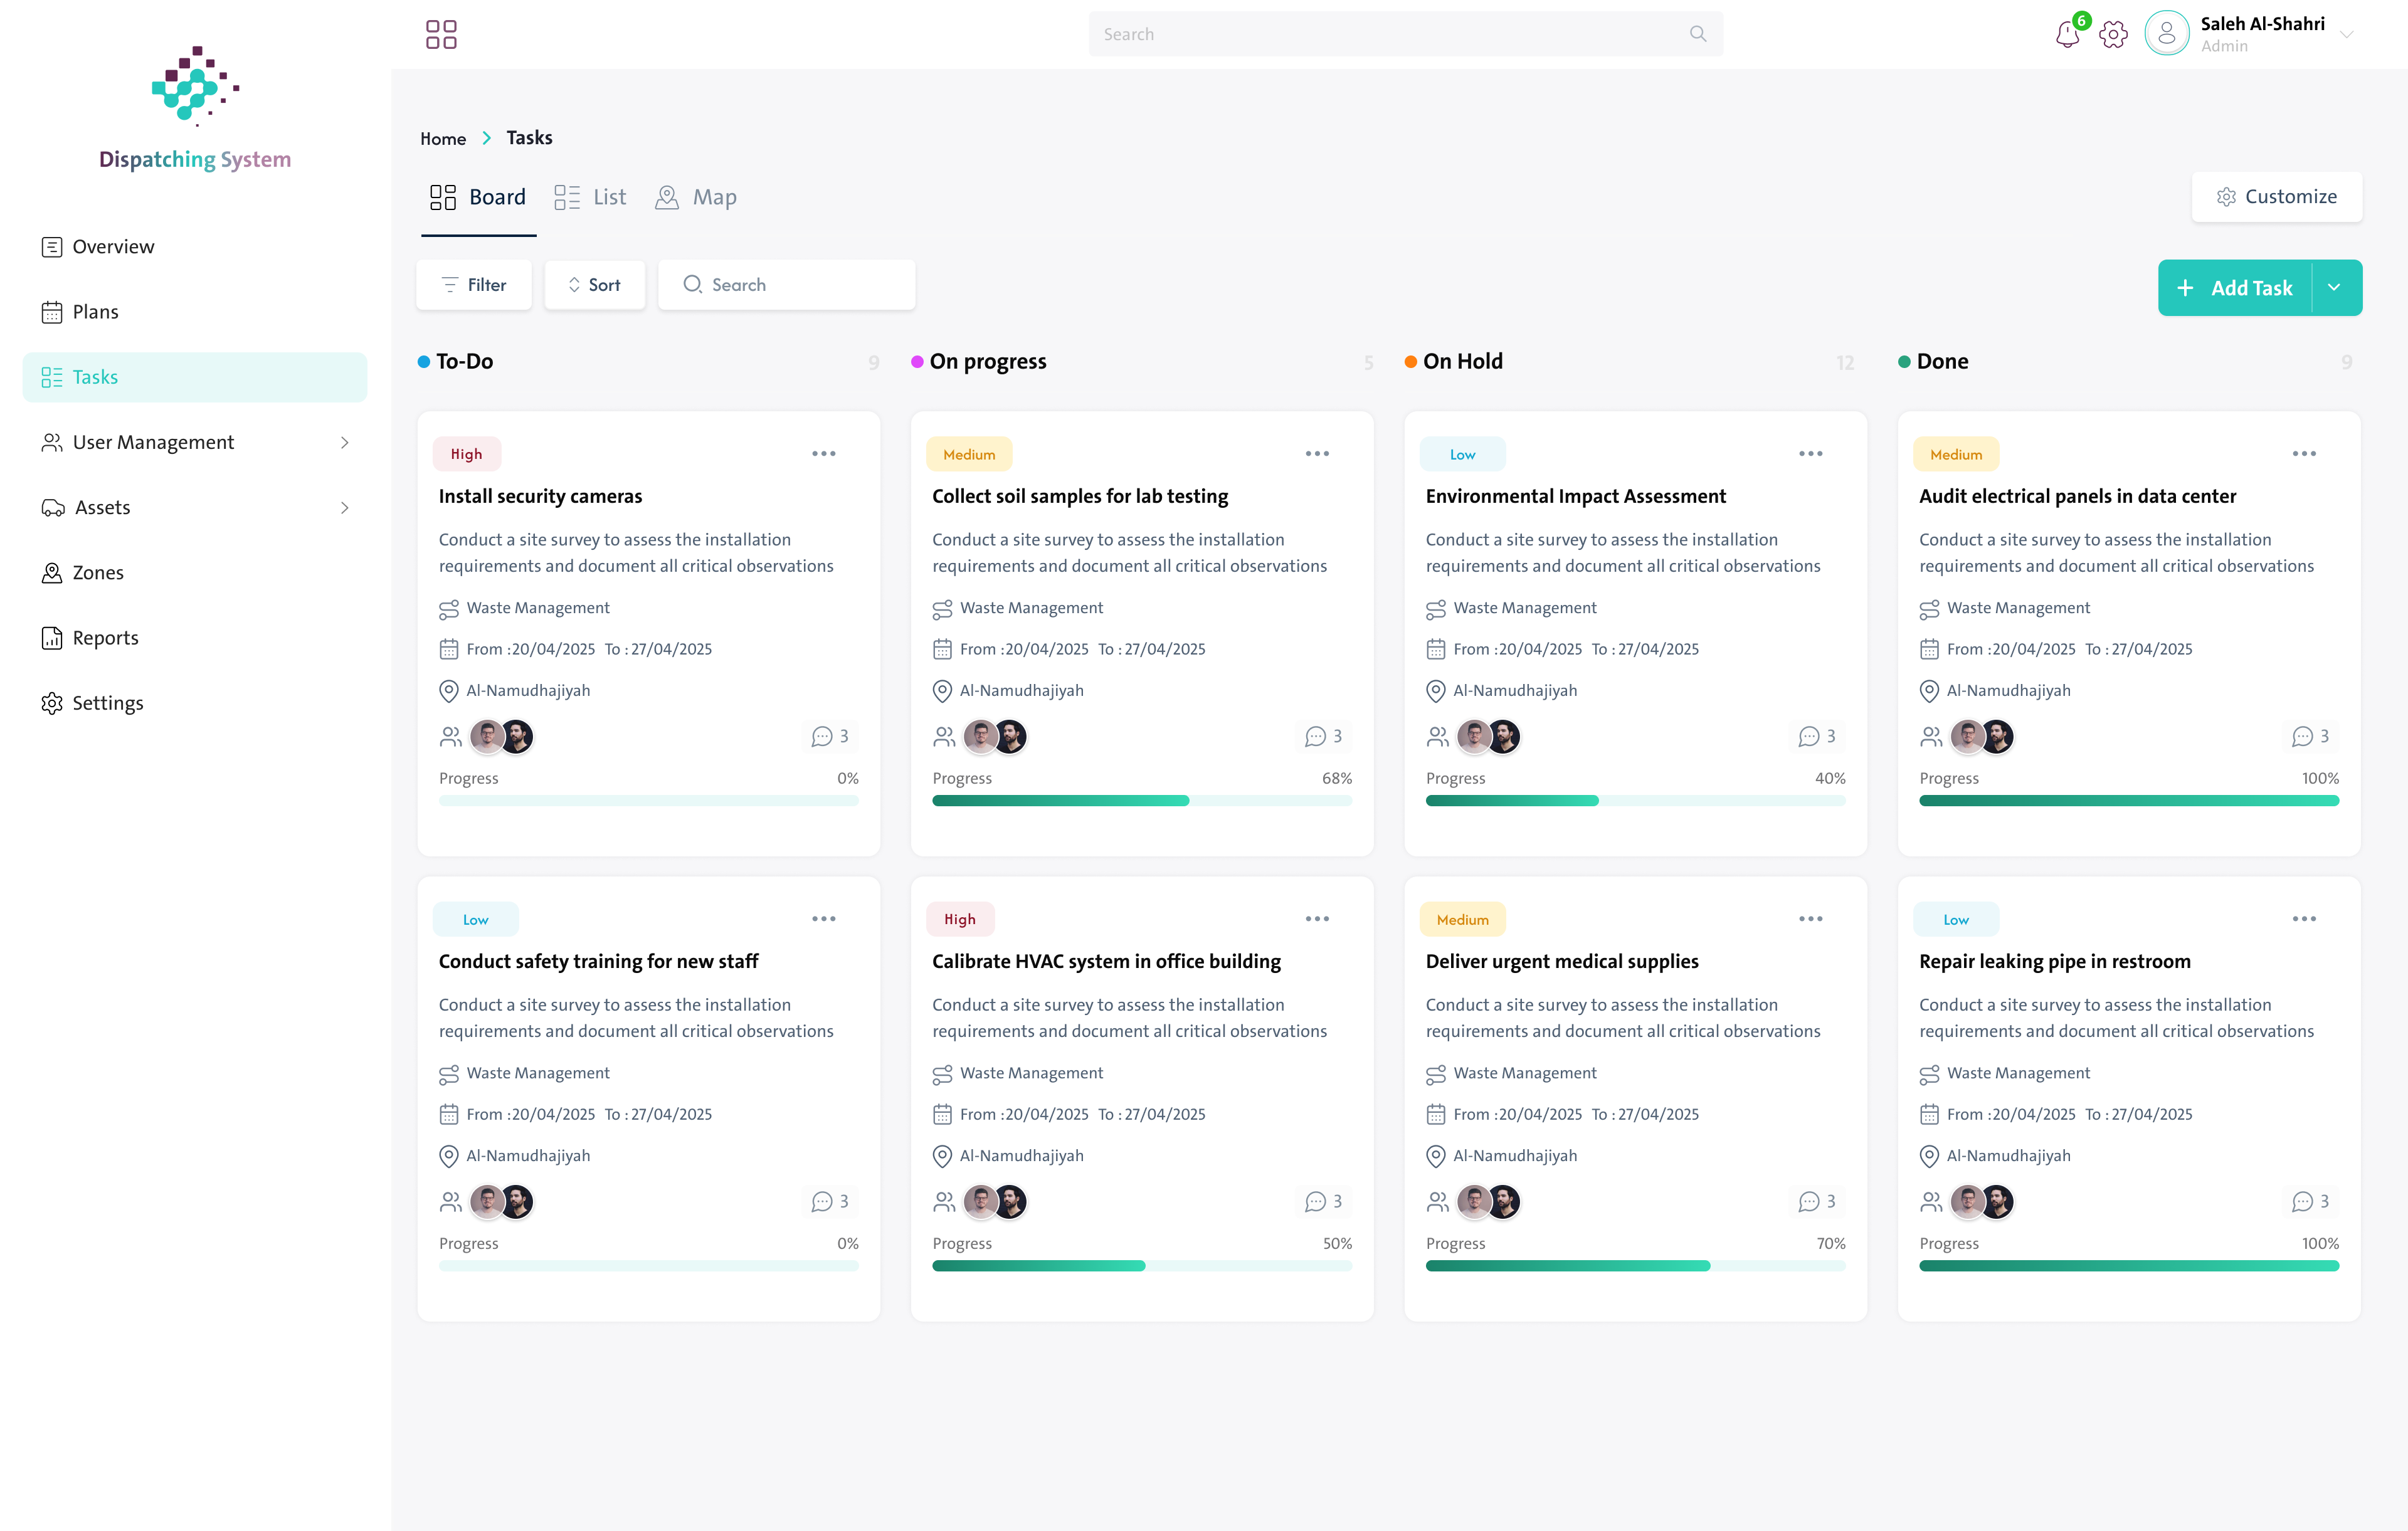Viewport: 2408px width, 1531px height.
Task: Expand the User Management submenu
Action: (x=344, y=442)
